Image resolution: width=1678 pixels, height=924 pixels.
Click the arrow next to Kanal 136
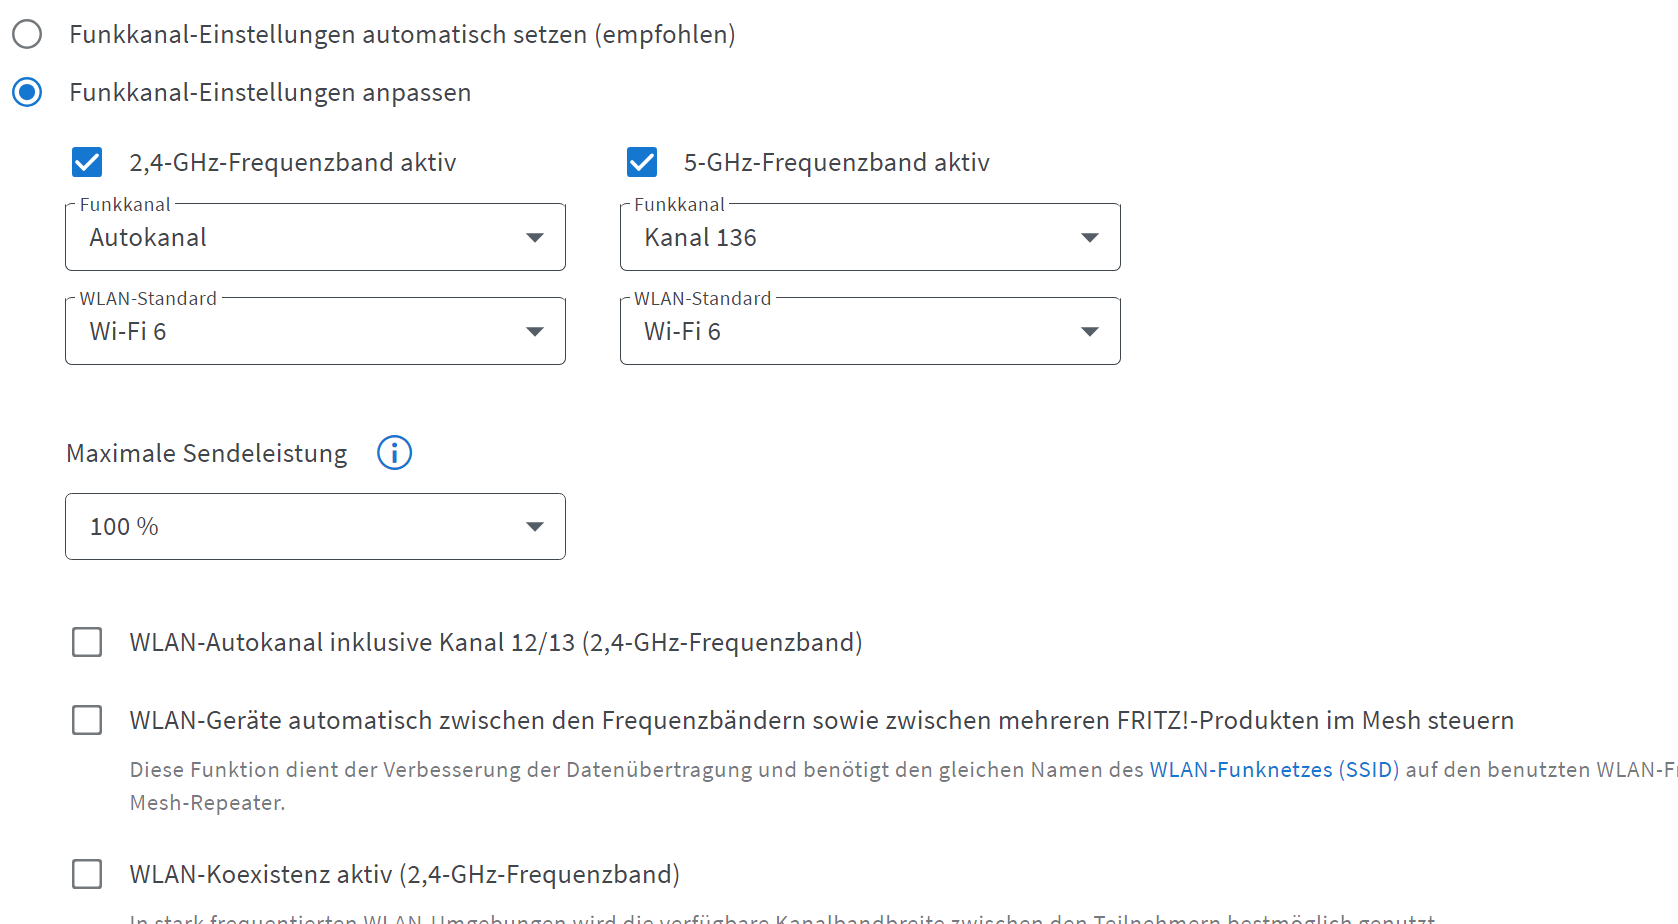[x=1090, y=238]
